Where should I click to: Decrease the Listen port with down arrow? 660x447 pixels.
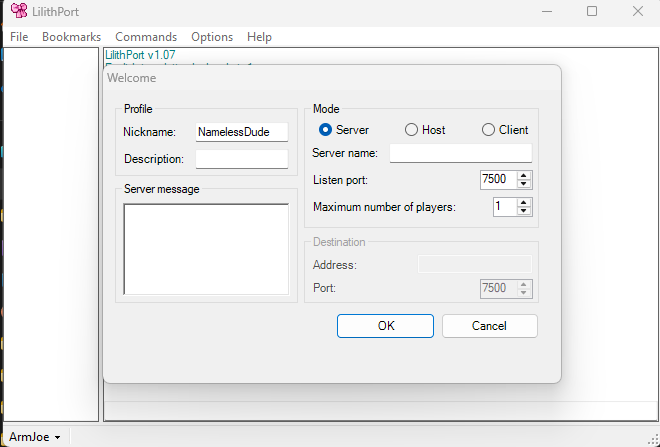[x=524, y=184]
